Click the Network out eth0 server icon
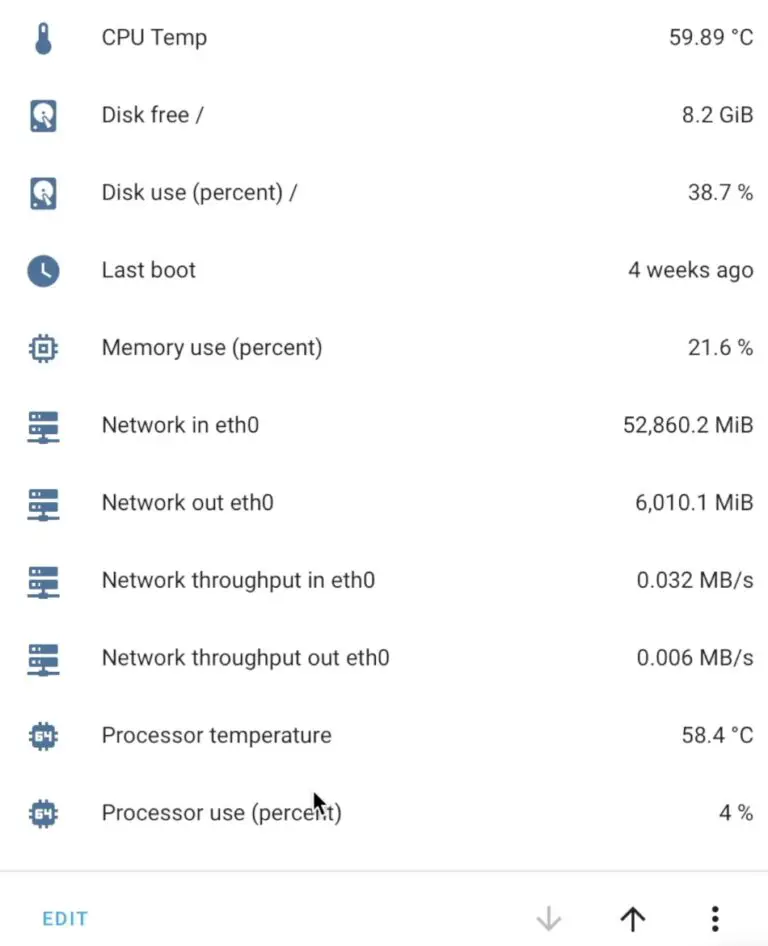The height and width of the screenshot is (946, 768). (42, 503)
